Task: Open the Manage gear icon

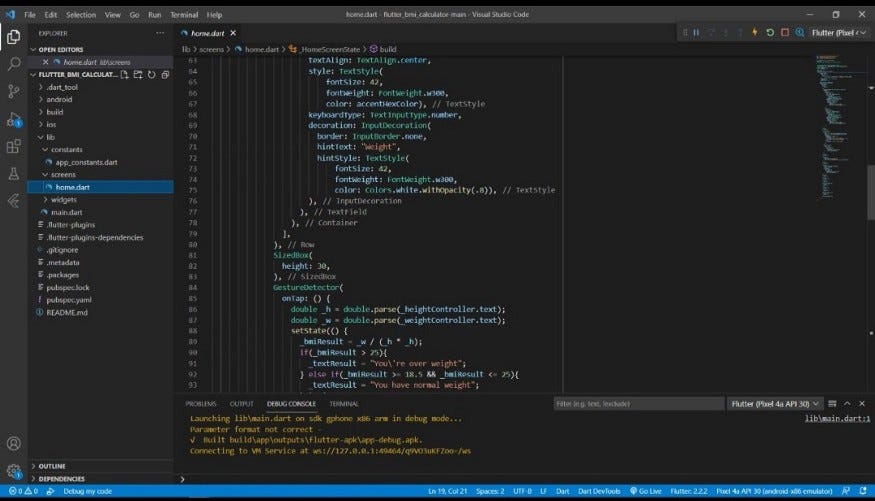Action: point(13,471)
